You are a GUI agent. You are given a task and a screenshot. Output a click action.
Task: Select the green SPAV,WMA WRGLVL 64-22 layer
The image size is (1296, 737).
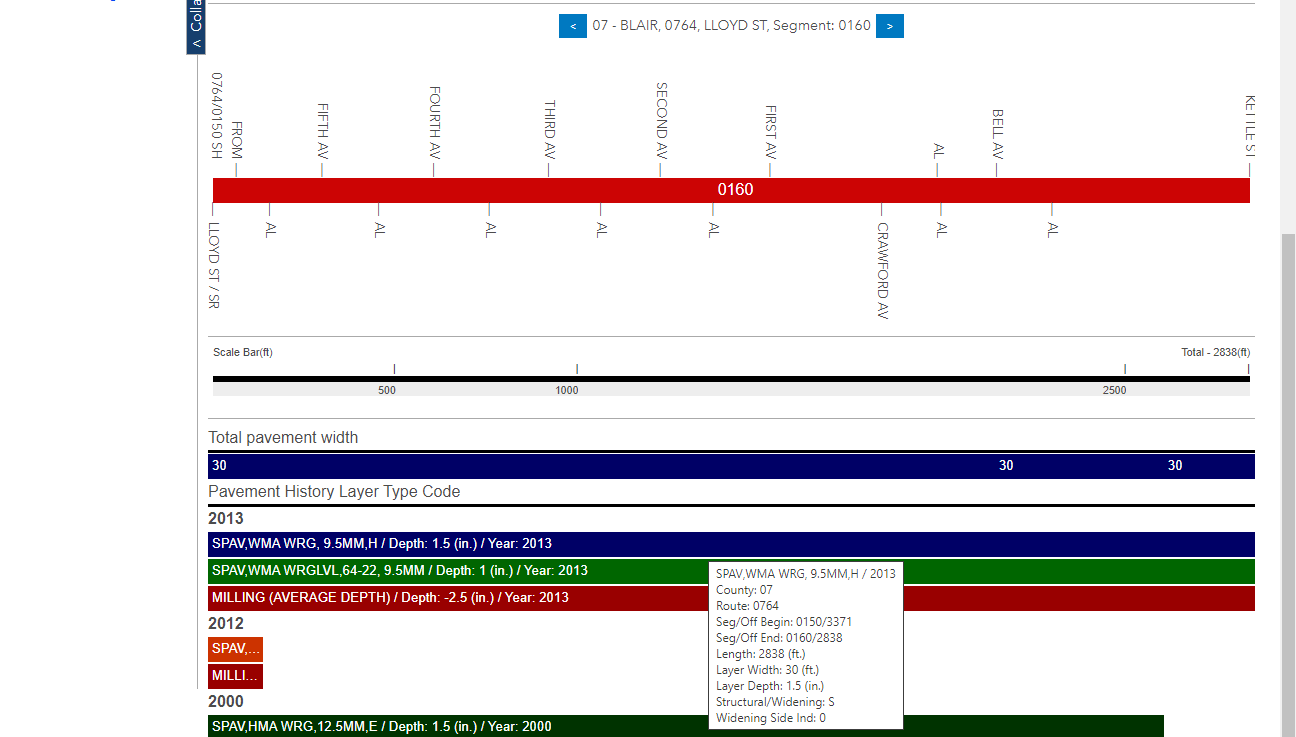pos(450,571)
